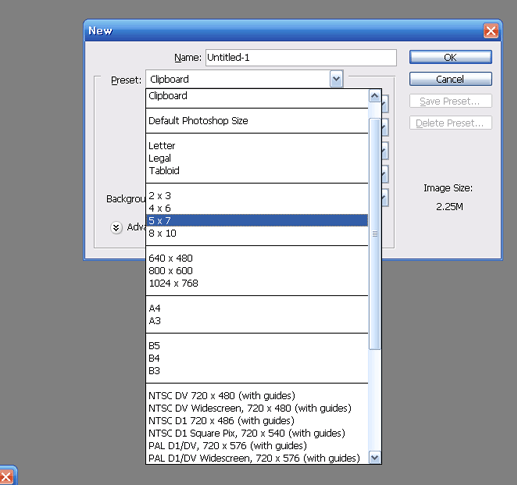Click the preset list scrollbar thumb
The width and height of the screenshot is (517, 485).
pyautogui.click(x=375, y=234)
